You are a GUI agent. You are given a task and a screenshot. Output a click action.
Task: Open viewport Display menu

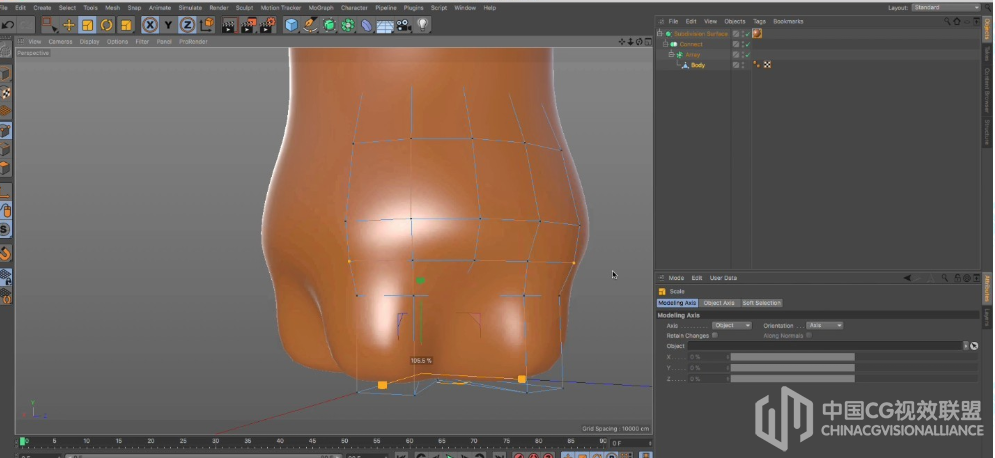pos(89,41)
